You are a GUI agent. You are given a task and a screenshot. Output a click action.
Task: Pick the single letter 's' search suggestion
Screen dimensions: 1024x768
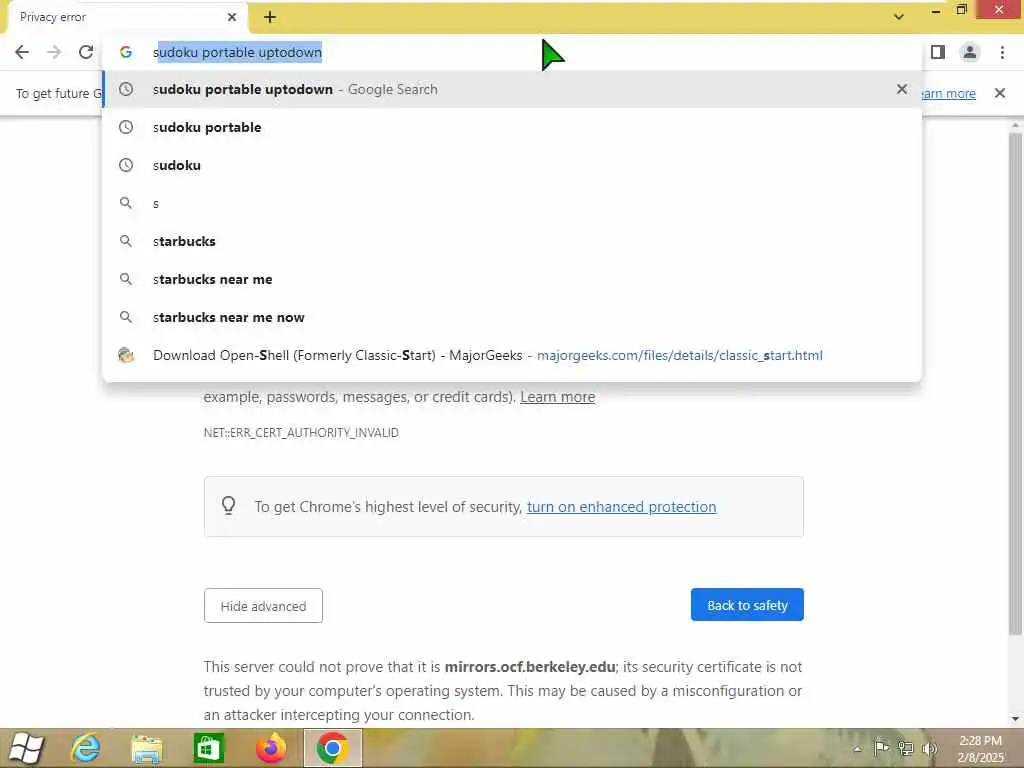coord(512,203)
